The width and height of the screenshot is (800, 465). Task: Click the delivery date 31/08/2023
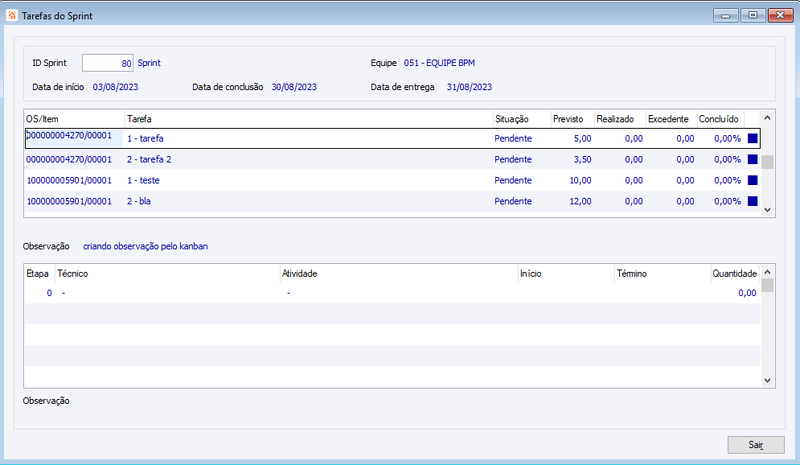click(469, 87)
